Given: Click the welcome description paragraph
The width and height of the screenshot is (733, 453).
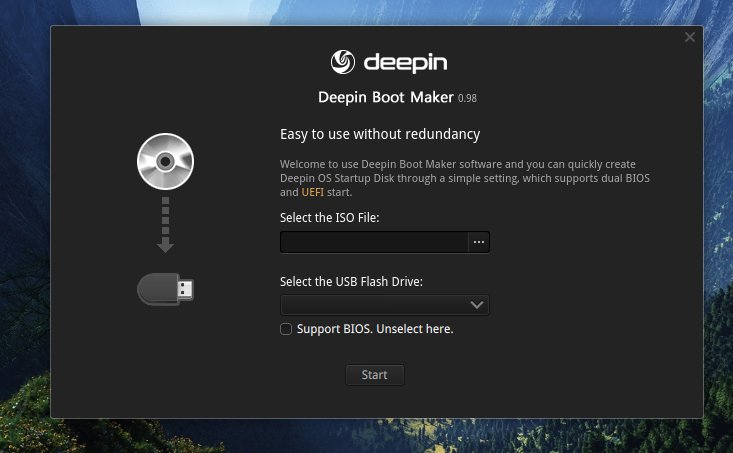Looking at the screenshot, I should pyautogui.click(x=471, y=178).
